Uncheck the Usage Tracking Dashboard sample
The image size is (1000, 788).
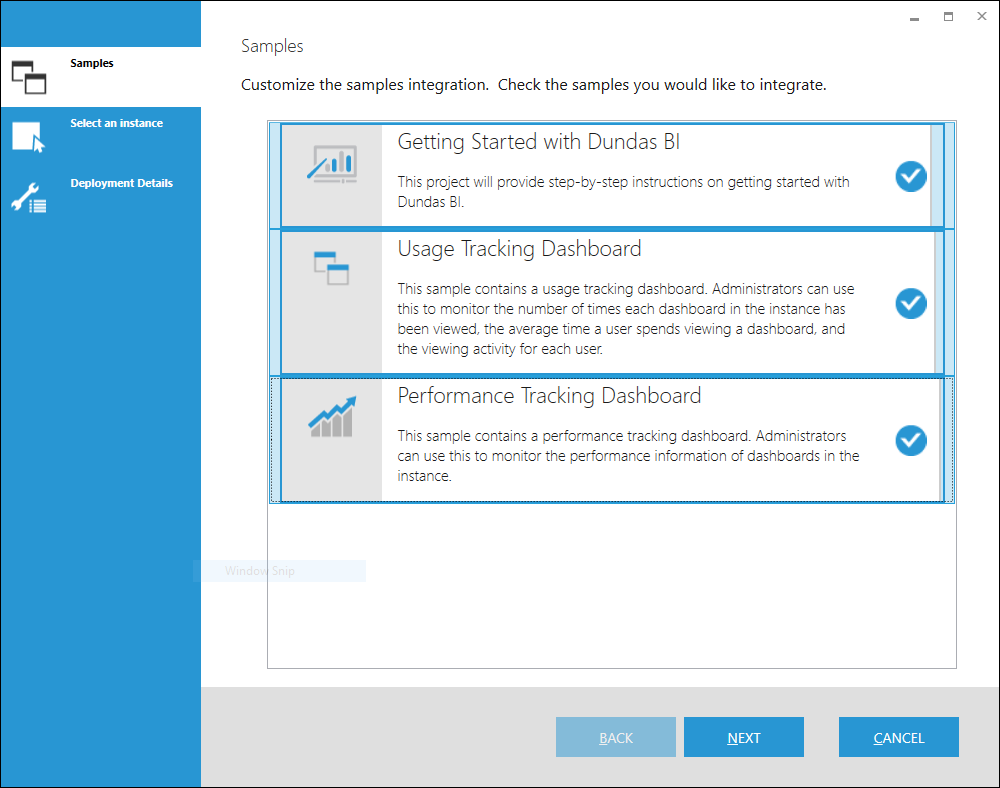[x=911, y=303]
